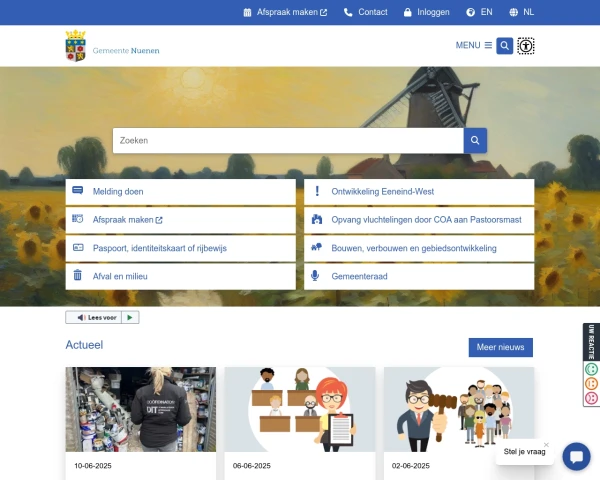The height and width of the screenshot is (480, 600).
Task: Click the blue header search icon
Action: click(x=504, y=46)
